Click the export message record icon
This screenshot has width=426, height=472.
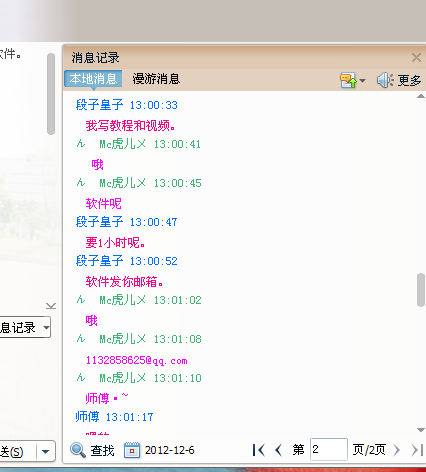(x=348, y=80)
